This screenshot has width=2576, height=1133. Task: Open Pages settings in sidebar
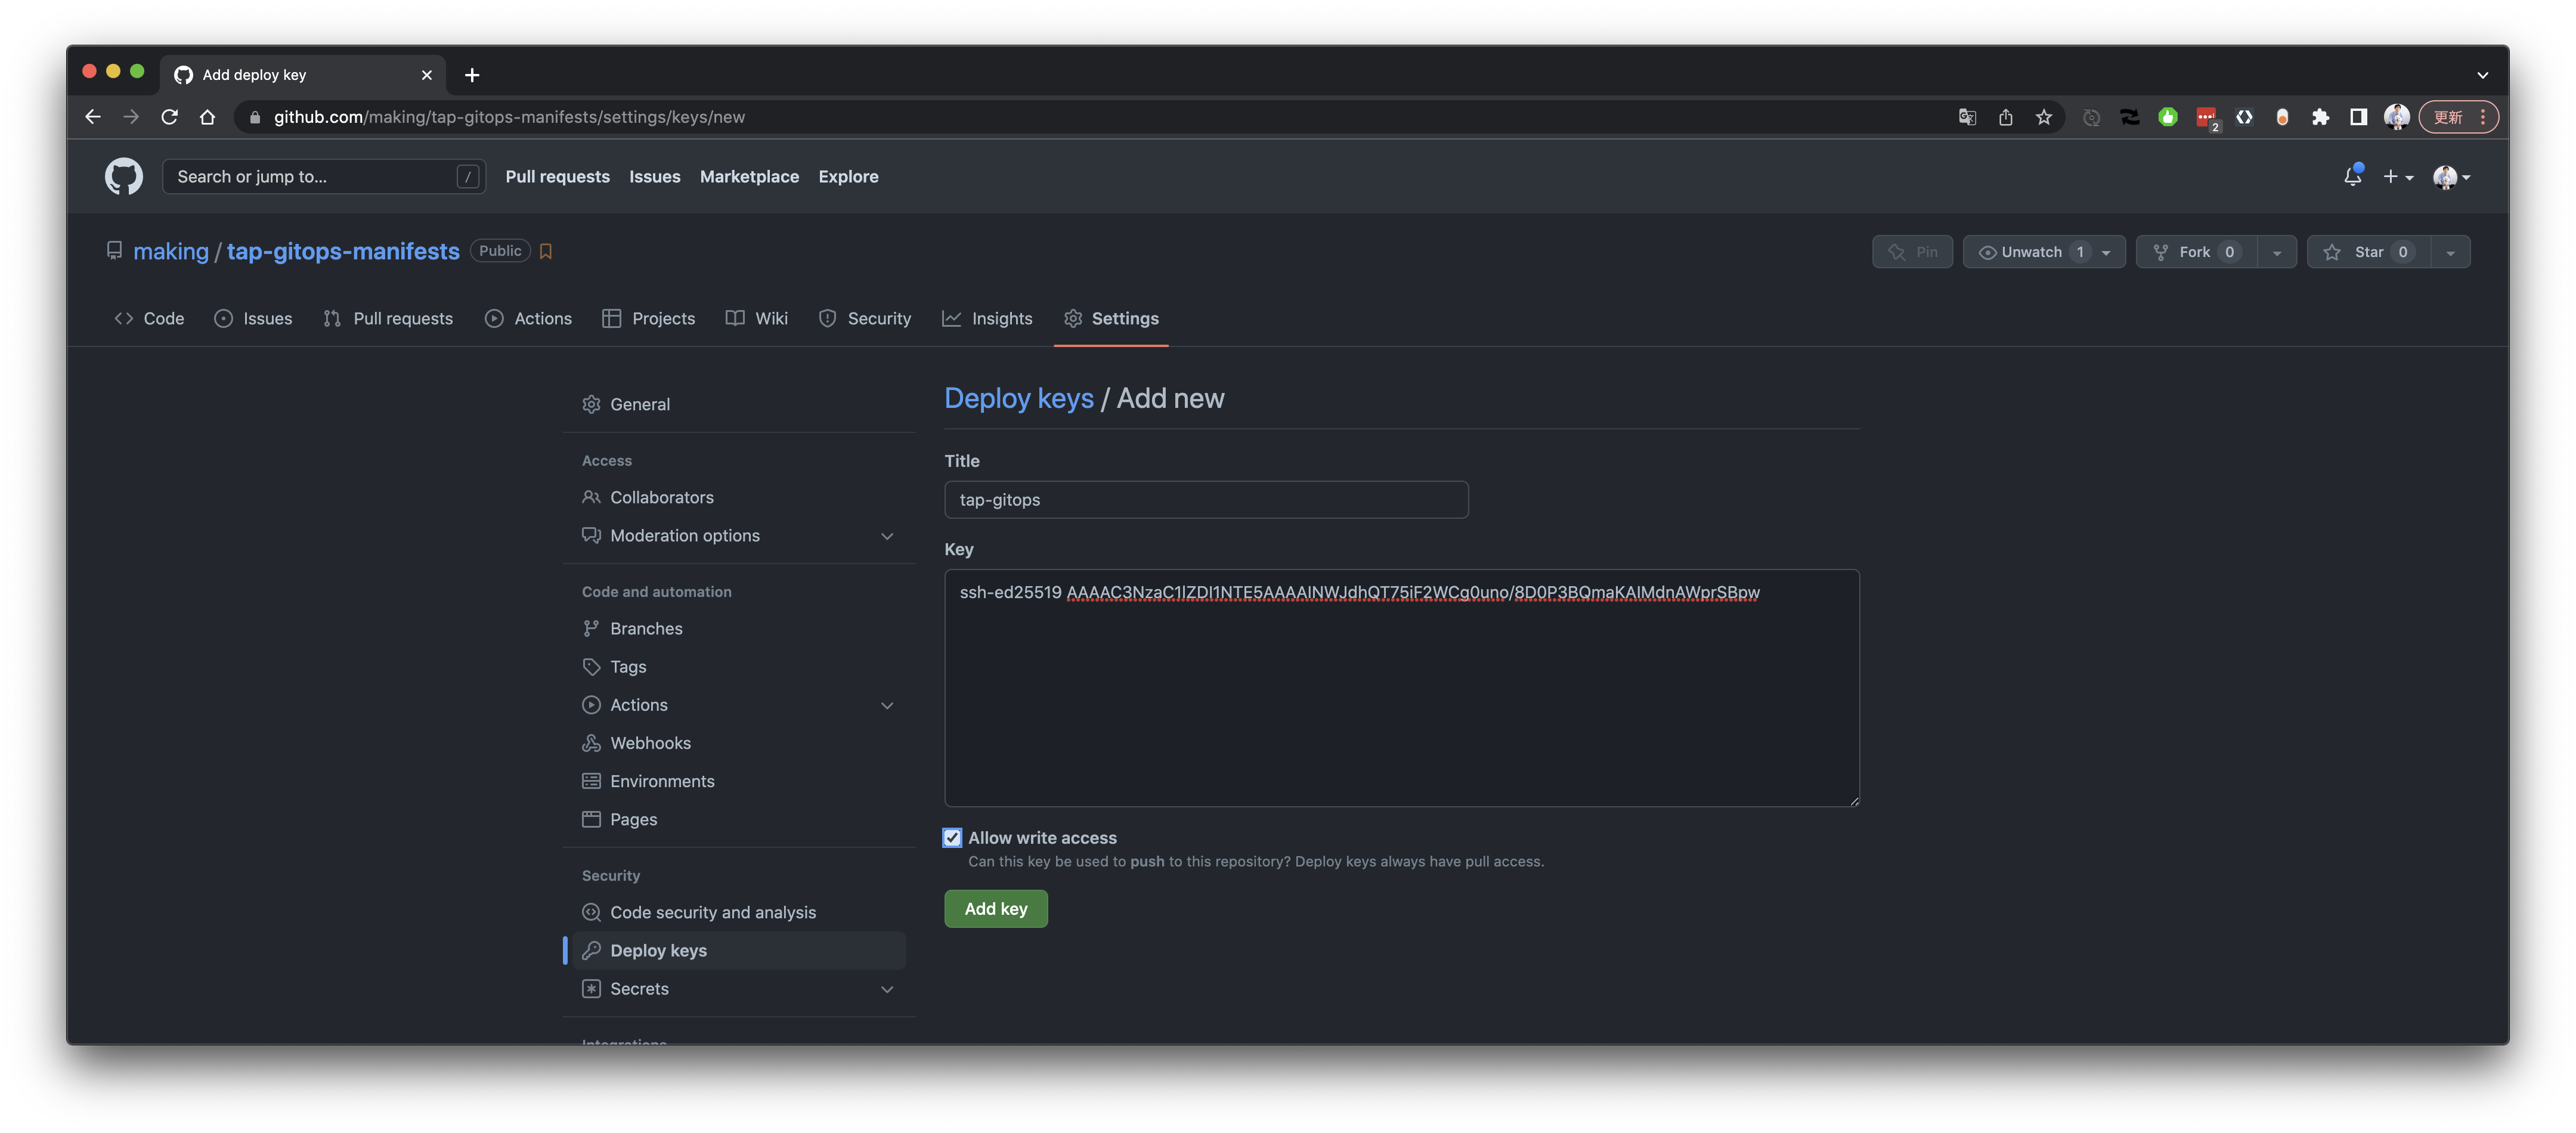(619, 820)
